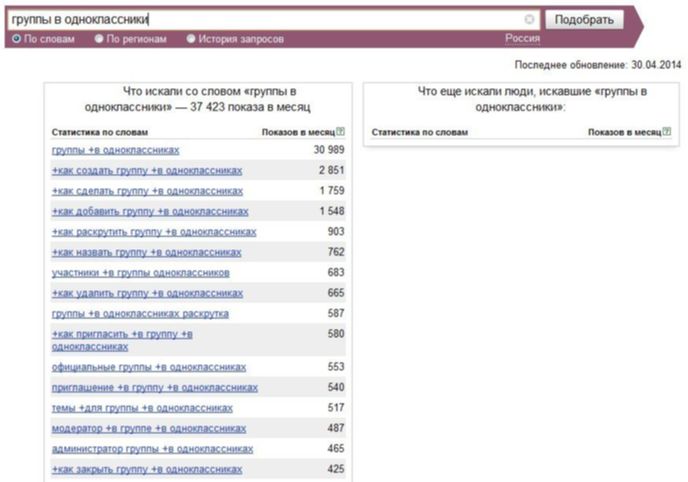
Task: Click 'Последнее обновление: 30.04.2014' text
Action: pos(598,65)
